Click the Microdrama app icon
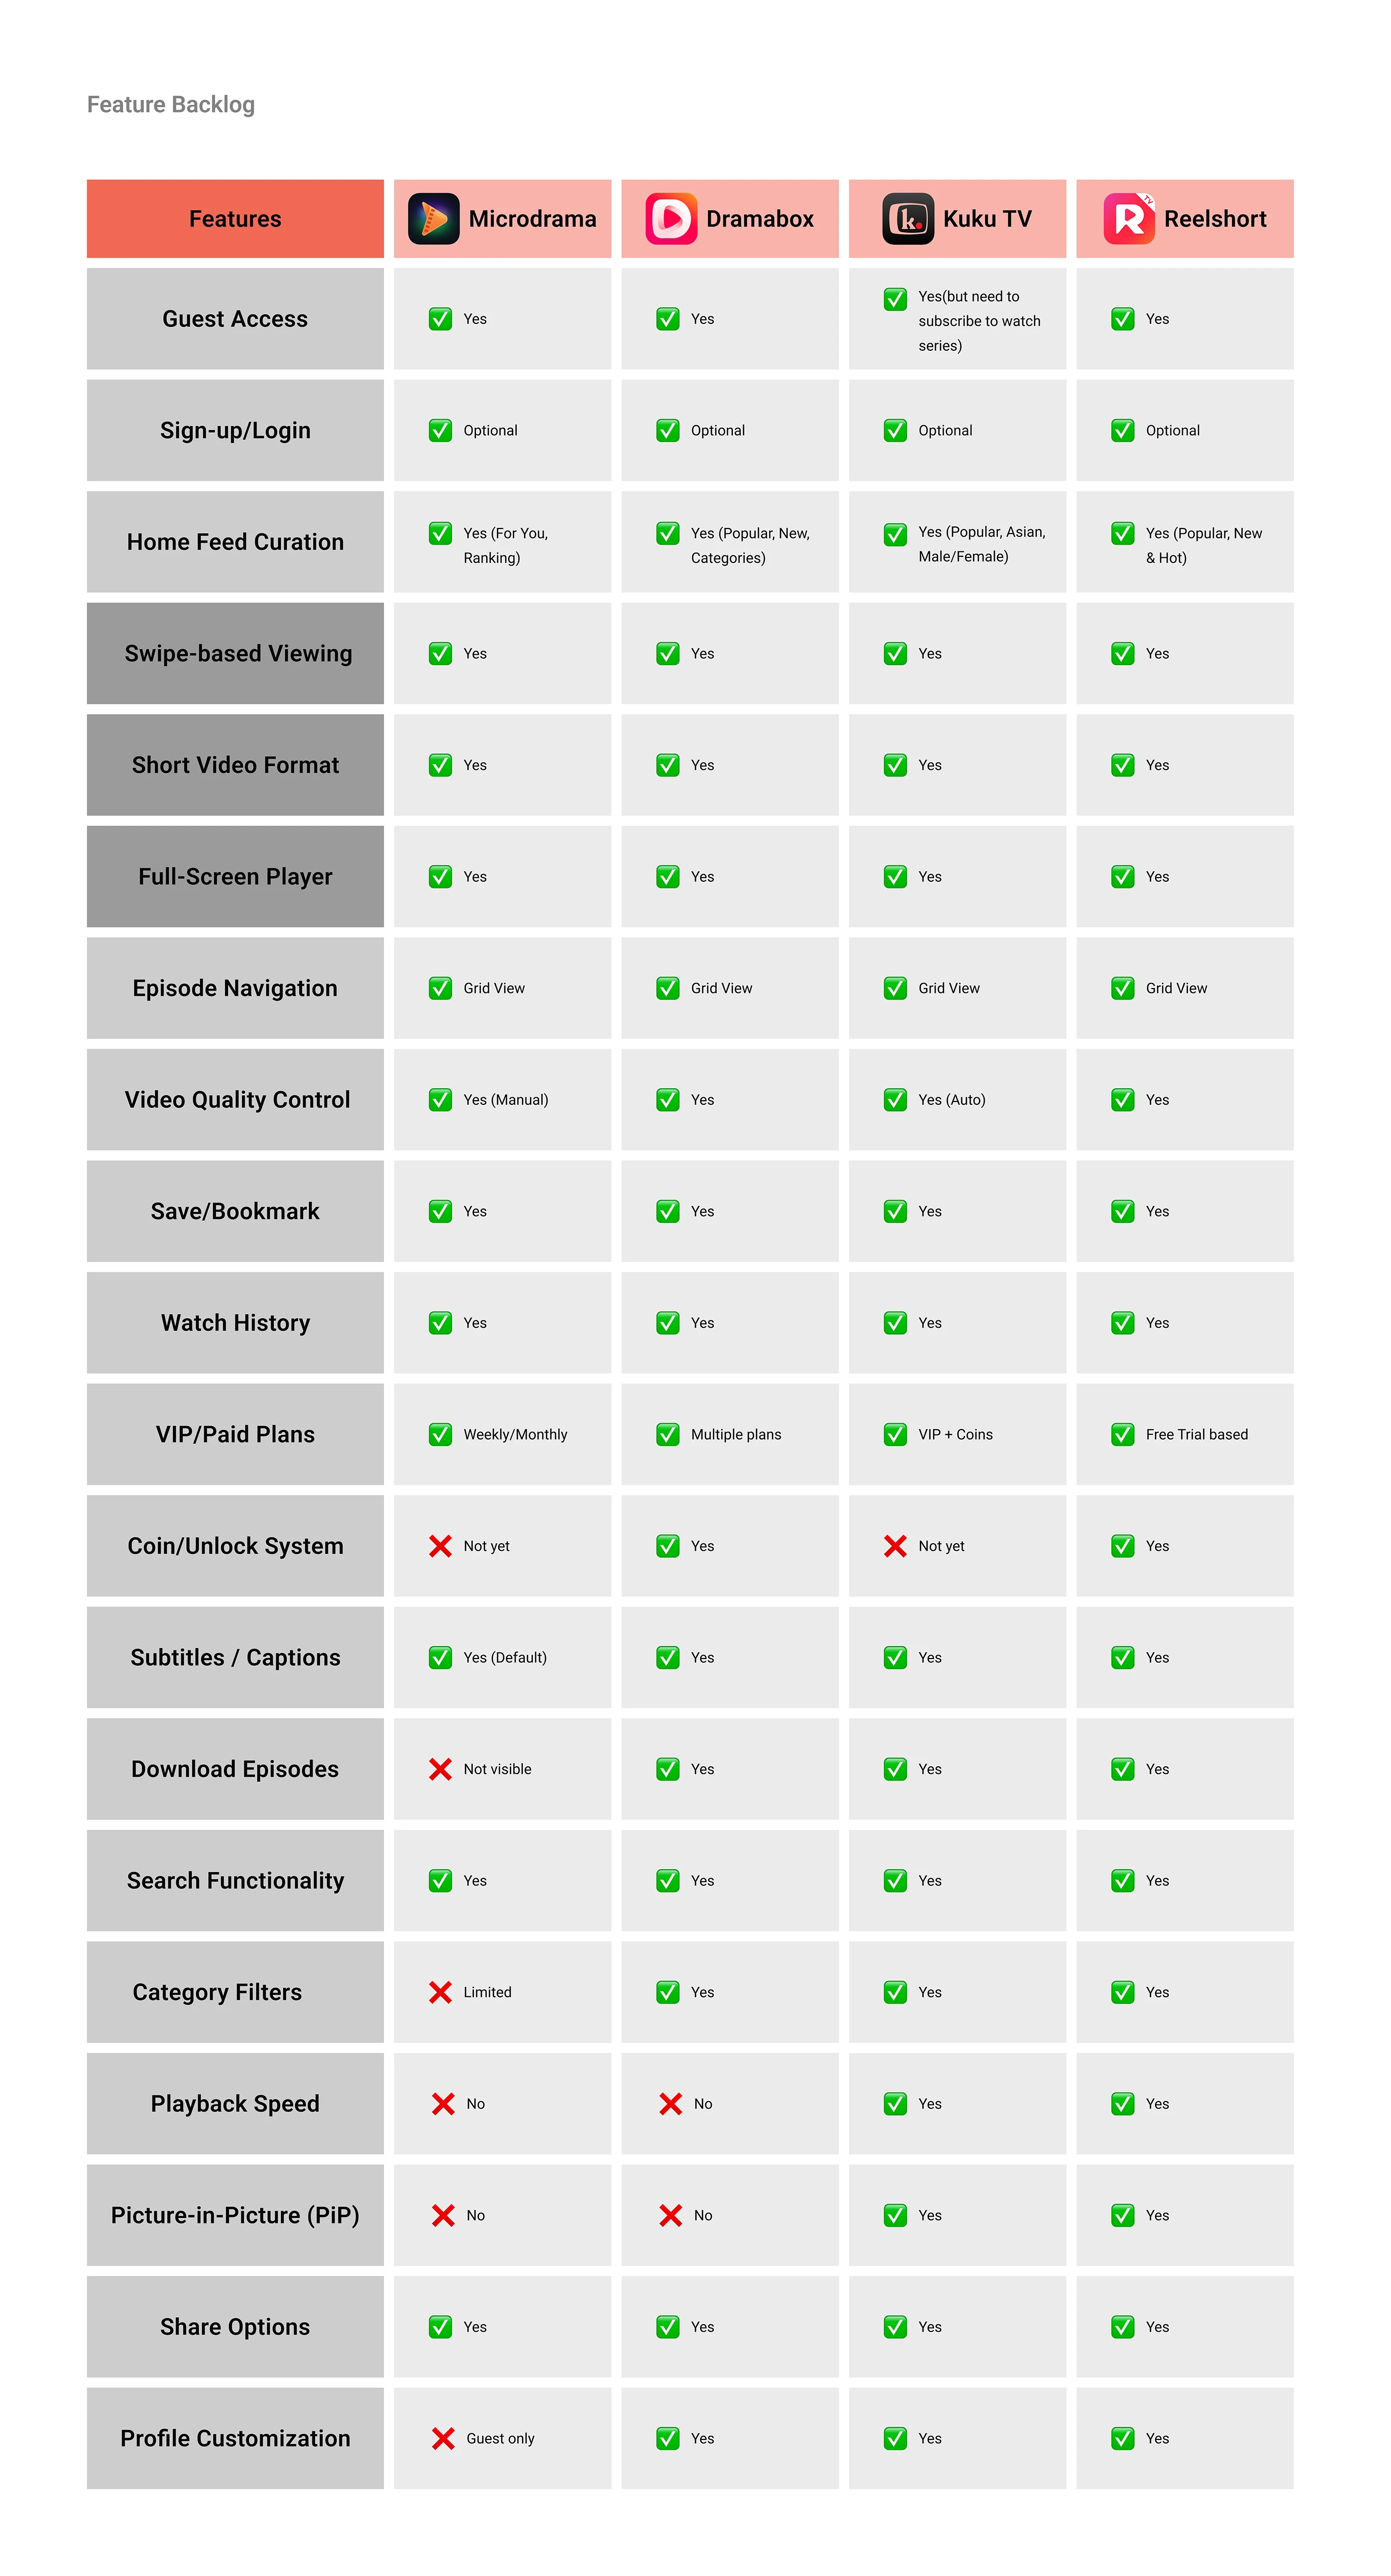This screenshot has width=1391, height=2576. [x=433, y=219]
